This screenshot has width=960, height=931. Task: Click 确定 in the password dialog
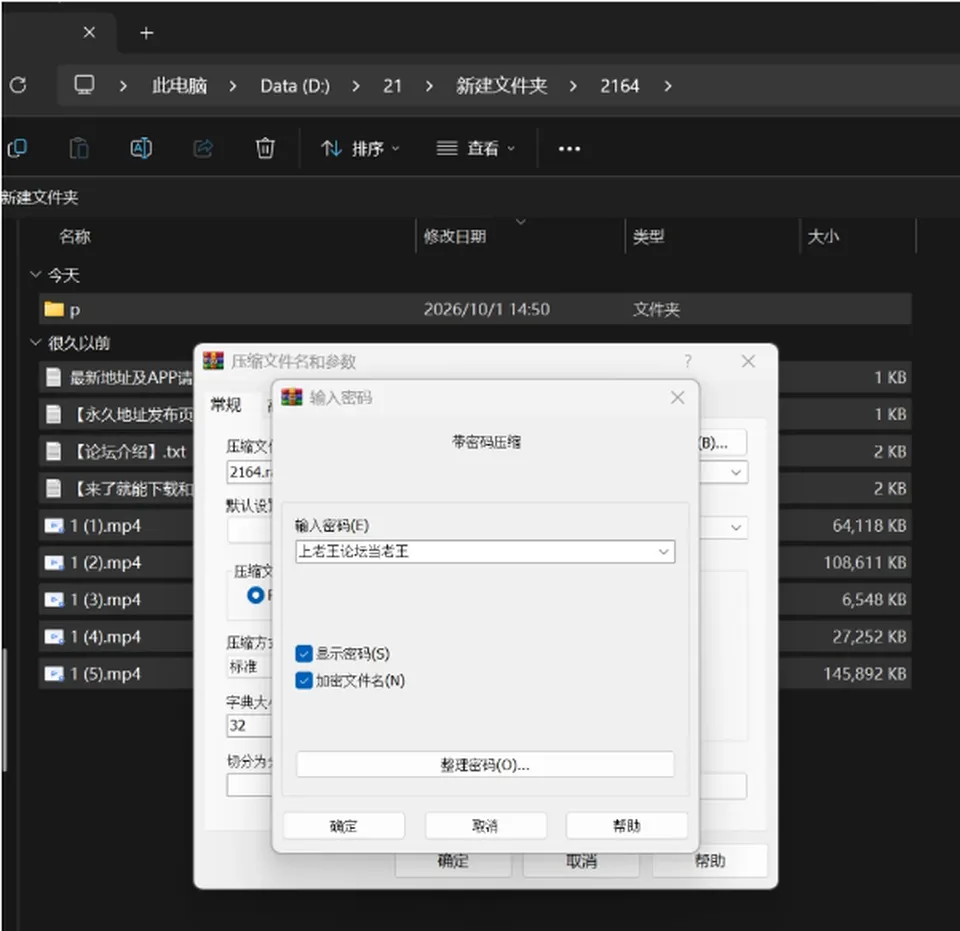[343, 826]
